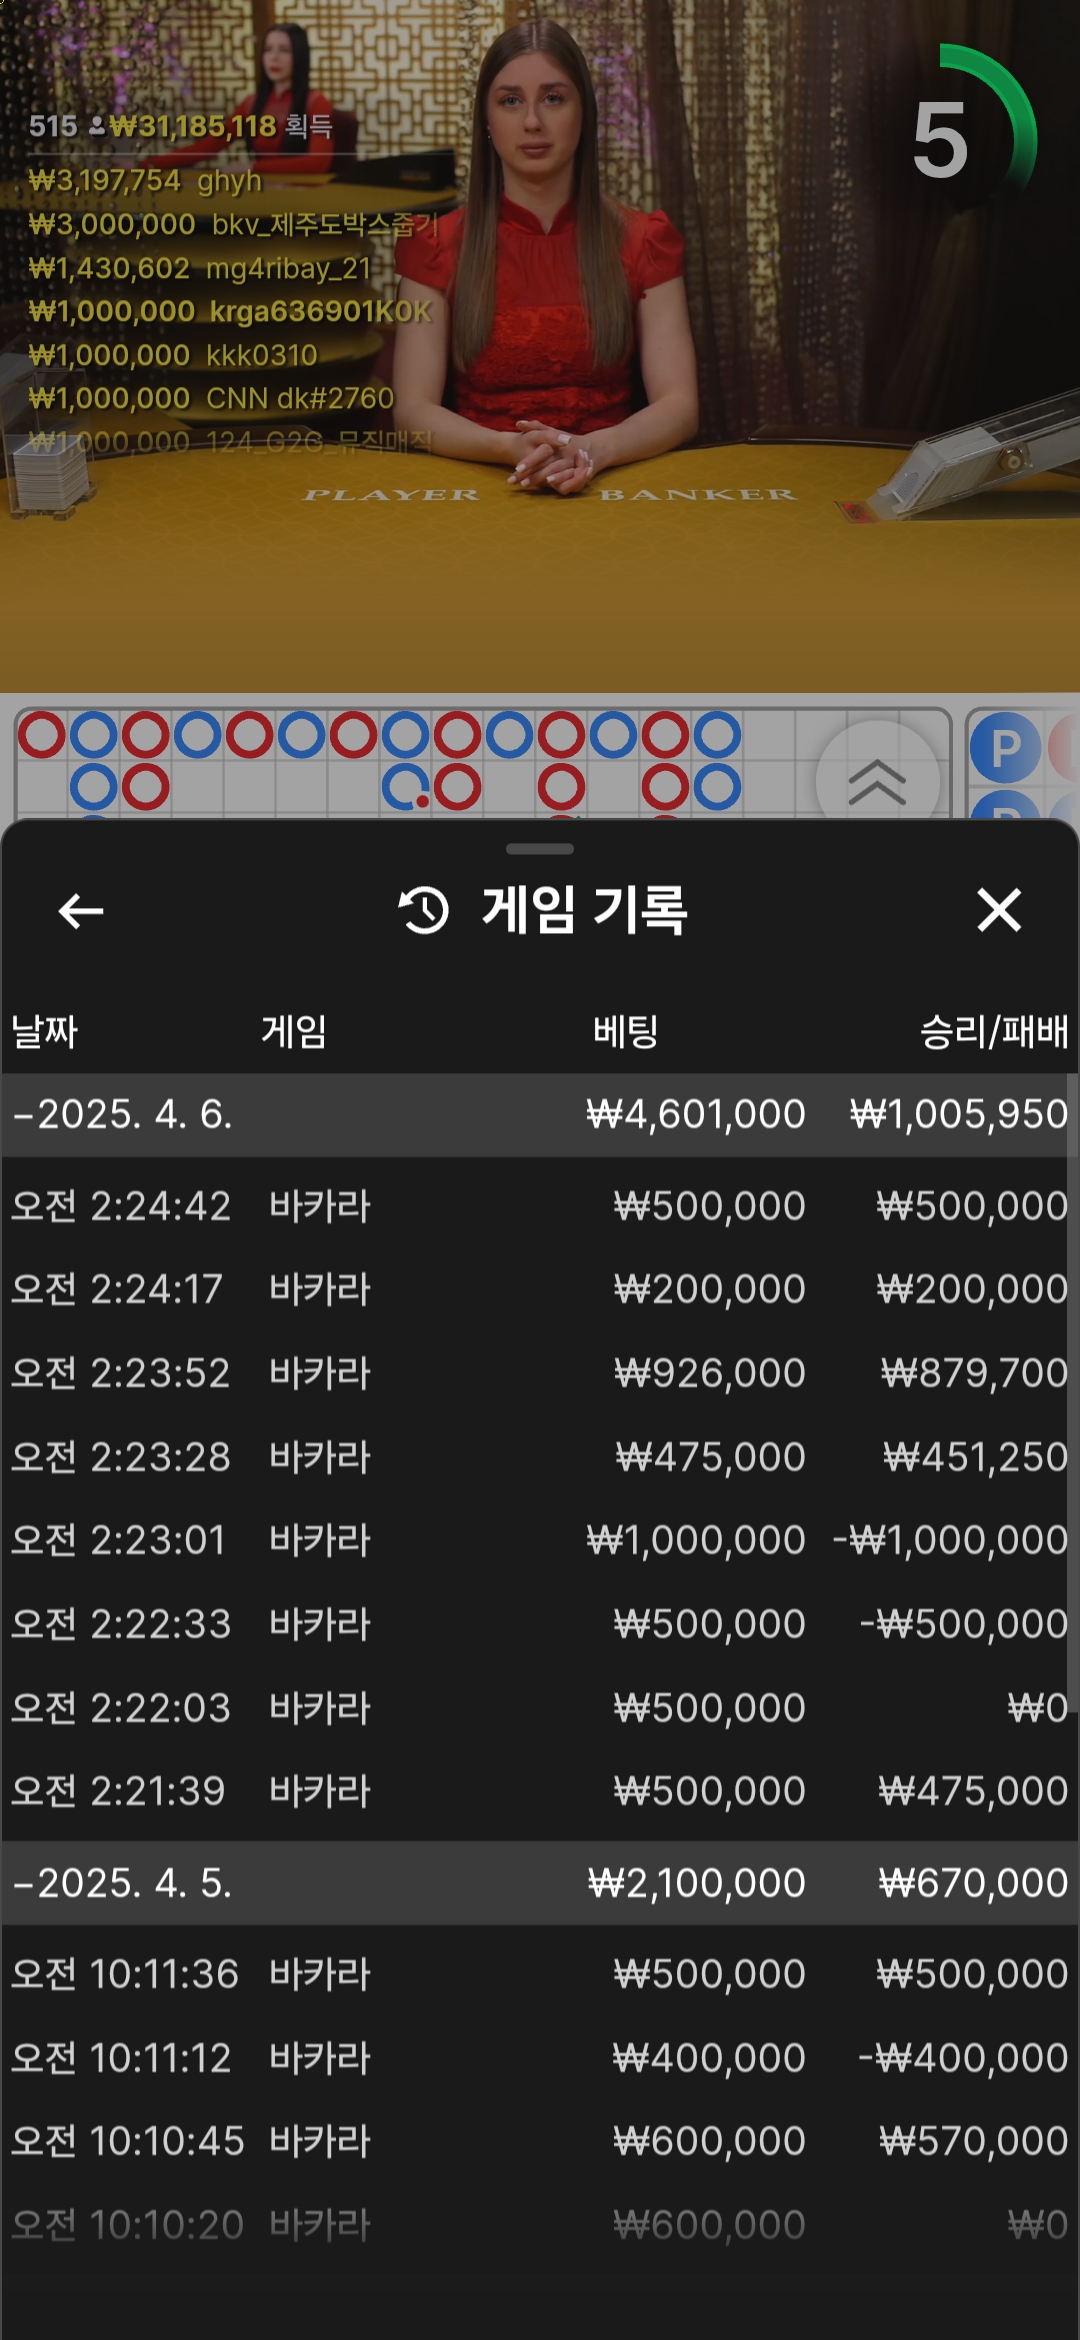Open the 오전 2:22:33 바카라 record

coord(540,1624)
